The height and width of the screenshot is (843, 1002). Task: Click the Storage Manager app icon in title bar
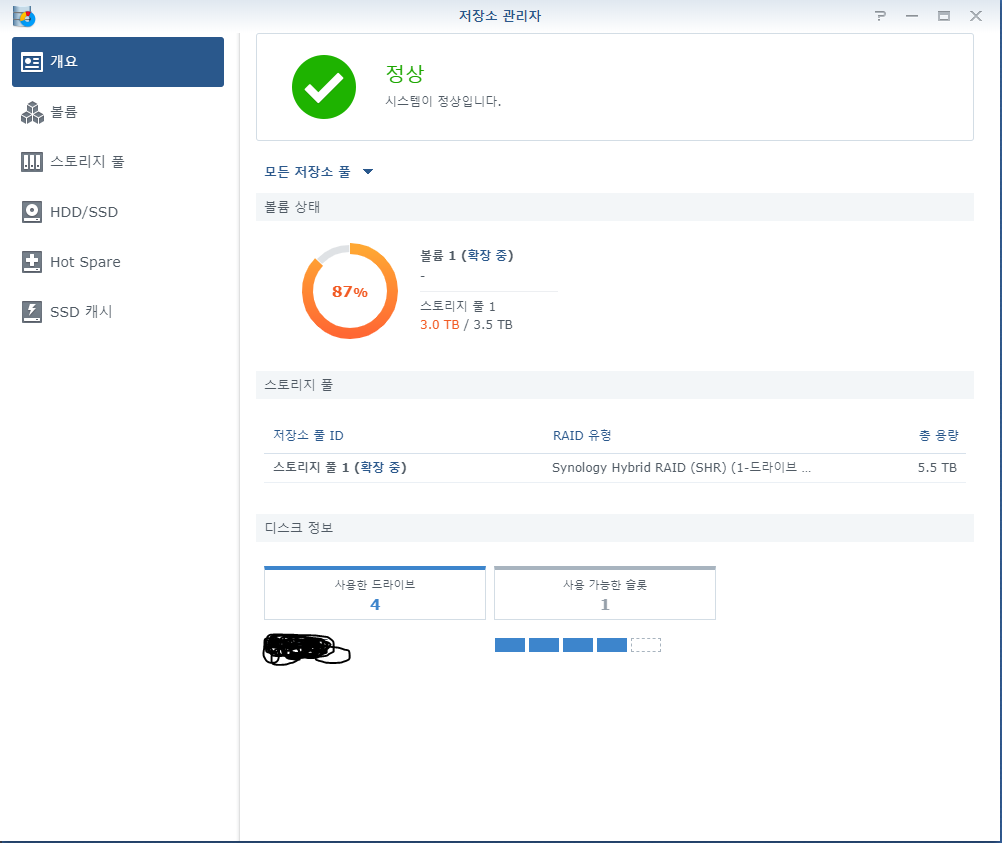(24, 16)
